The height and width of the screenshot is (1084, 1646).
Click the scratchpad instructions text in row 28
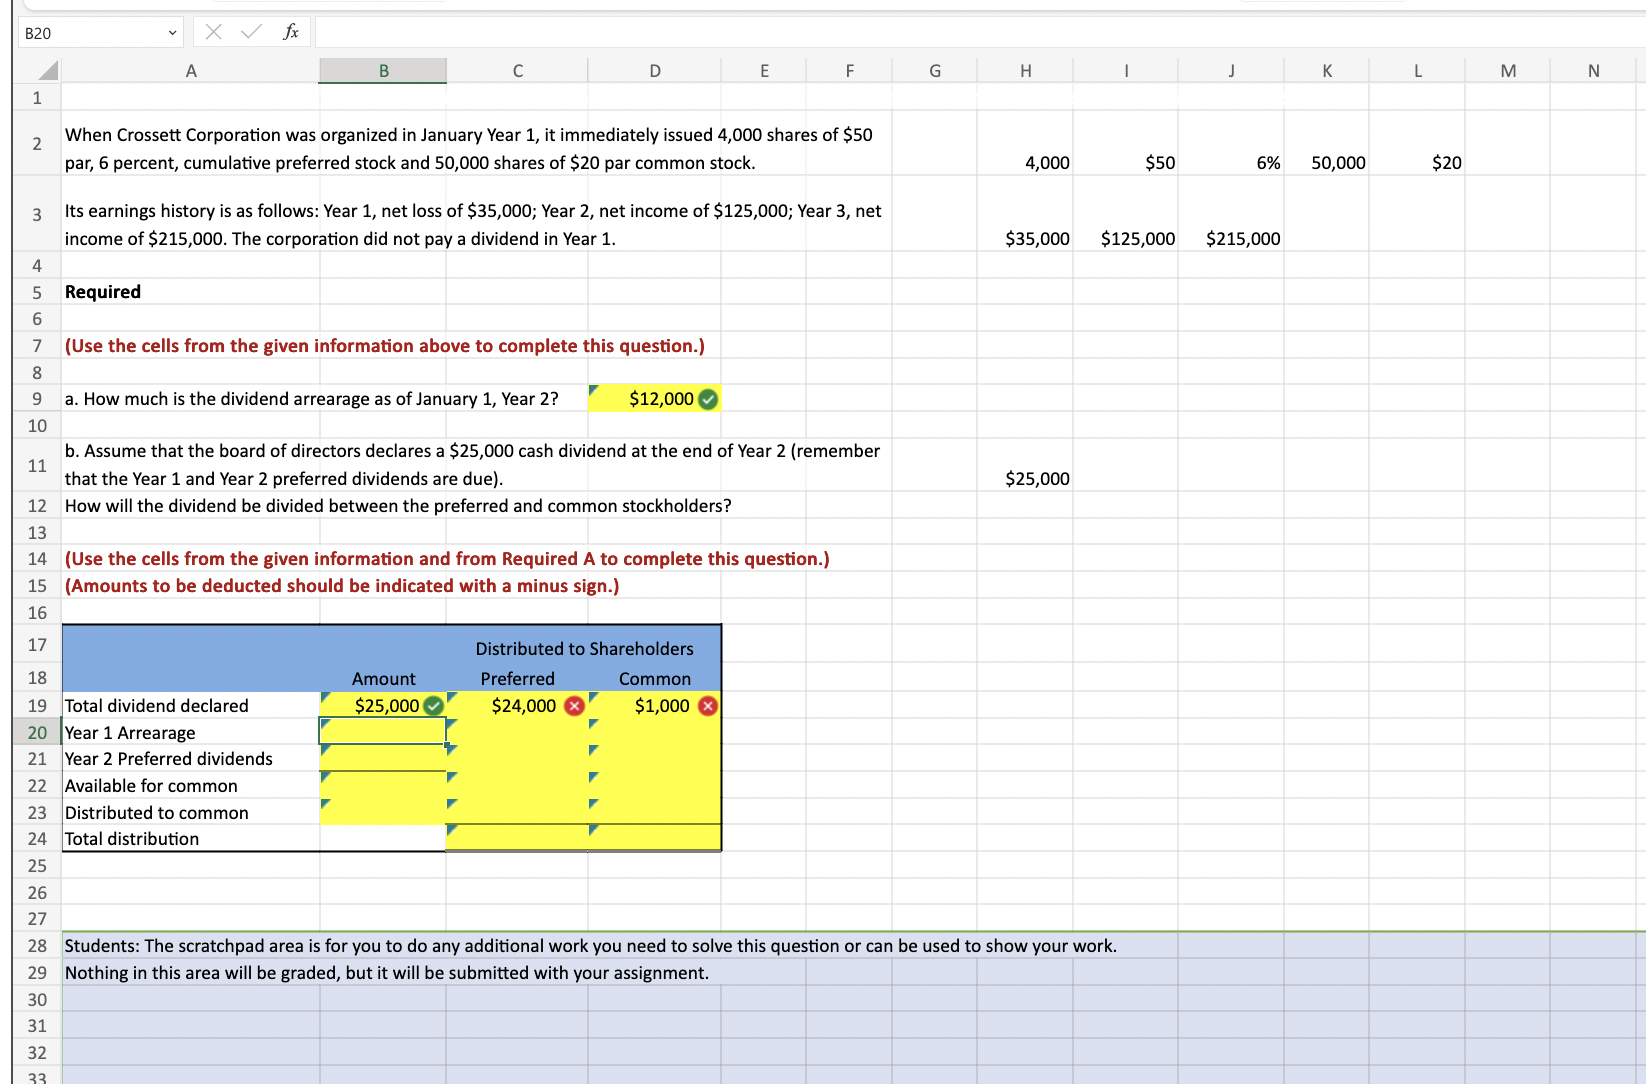[x=591, y=946]
